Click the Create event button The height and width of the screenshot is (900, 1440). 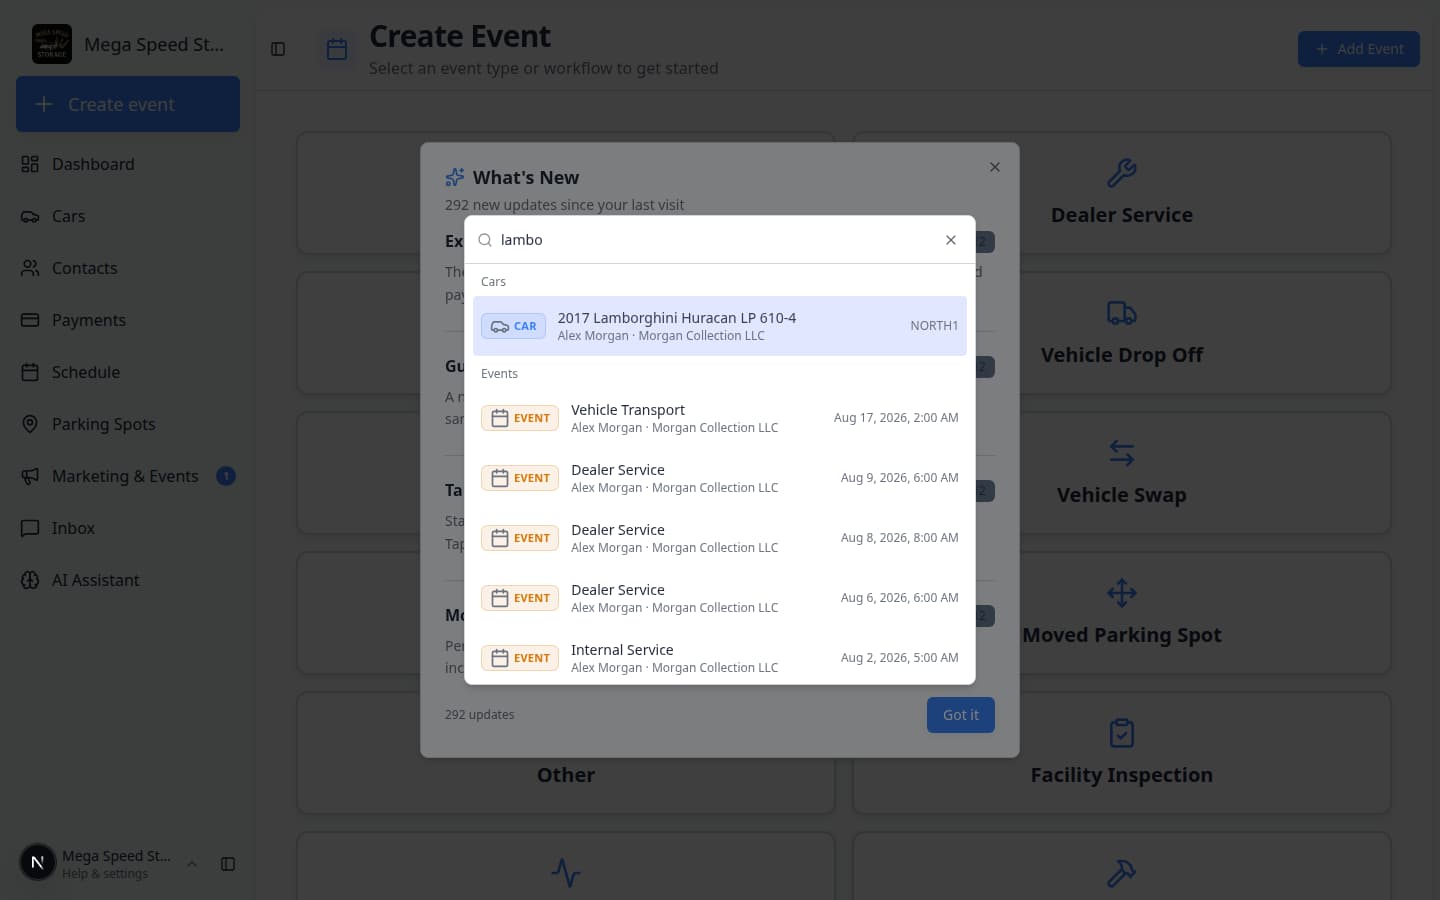click(128, 104)
